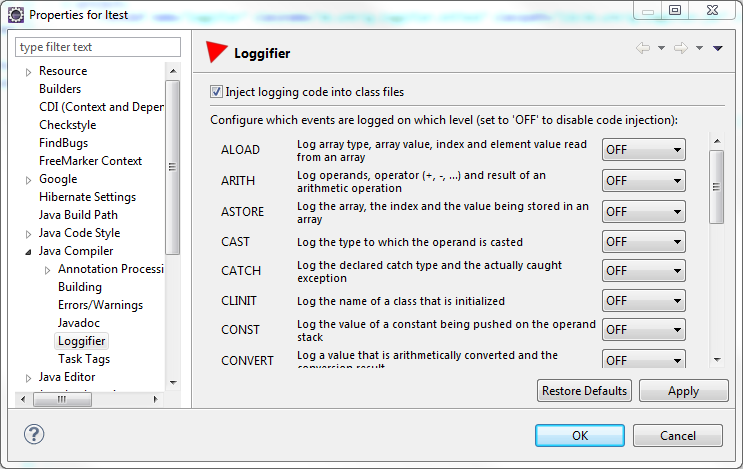Expand the Annotation Processing node
743x469 pixels.
(47, 270)
